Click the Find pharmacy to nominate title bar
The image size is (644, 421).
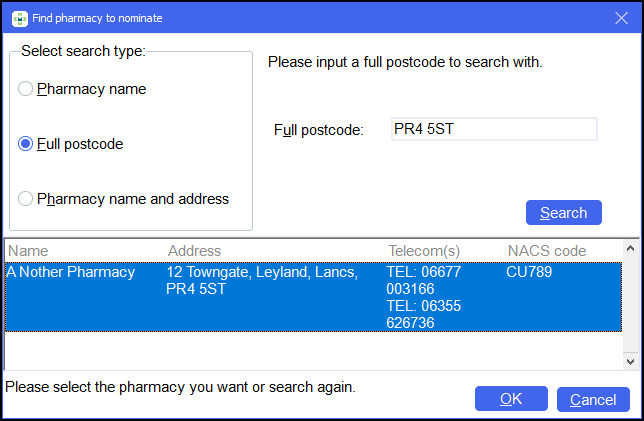(x=300, y=18)
